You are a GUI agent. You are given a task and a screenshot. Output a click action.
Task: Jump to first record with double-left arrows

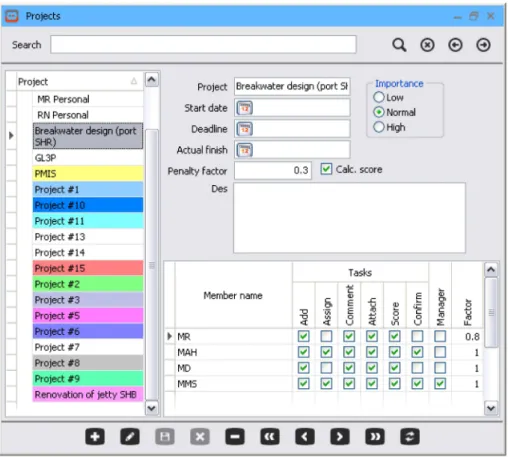tap(270, 437)
